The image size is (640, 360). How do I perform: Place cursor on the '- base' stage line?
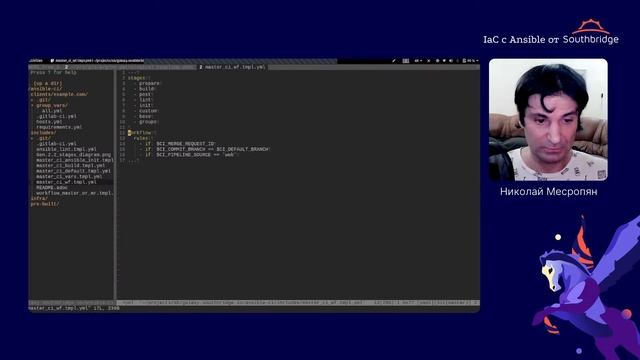coord(143,116)
